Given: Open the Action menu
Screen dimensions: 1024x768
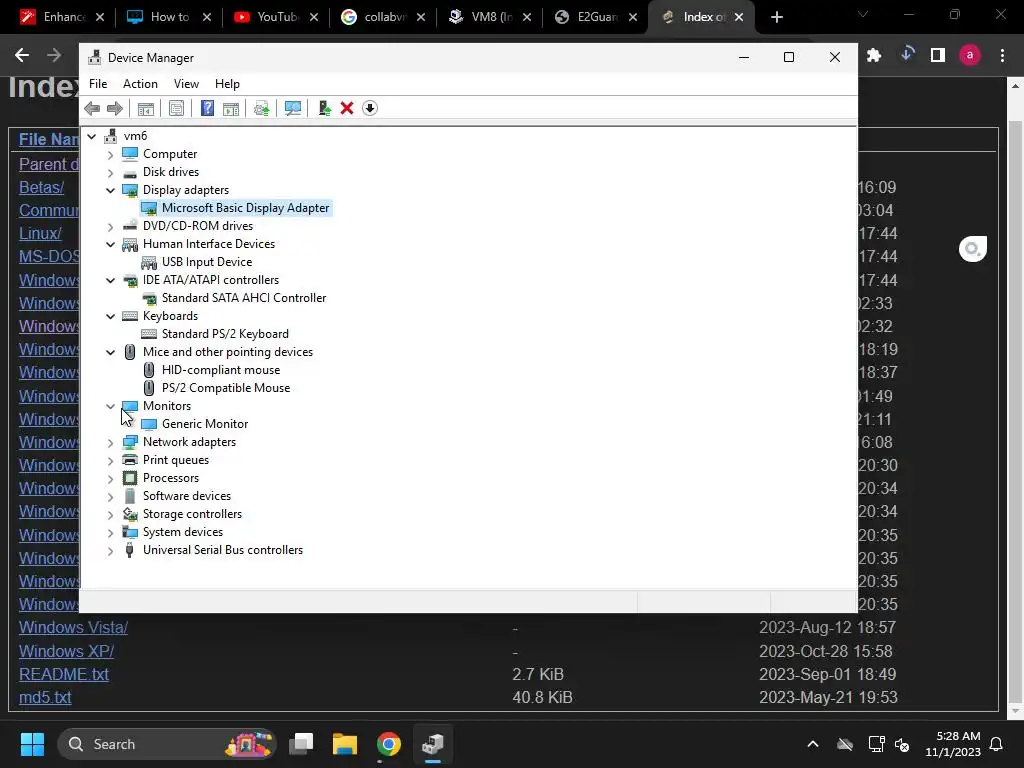Looking at the screenshot, I should point(140,84).
